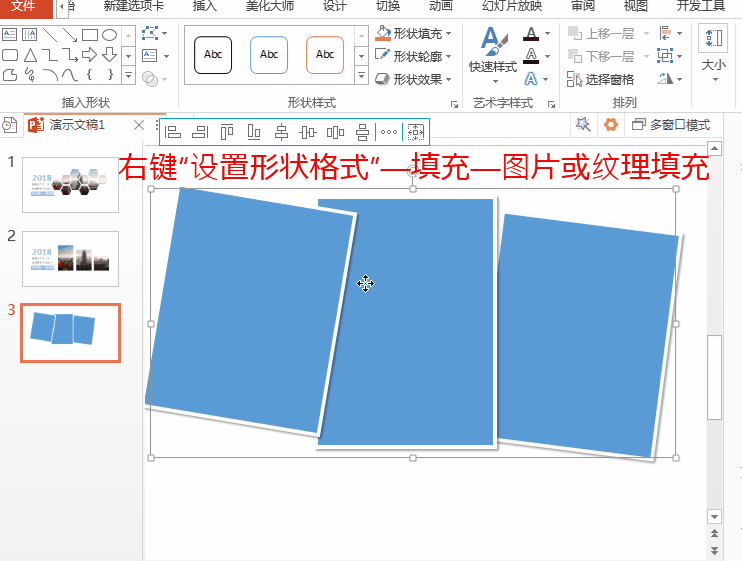Toggle align-to-slide icon in floating toolbar
Viewport: 742px width, 561px height.
point(416,132)
